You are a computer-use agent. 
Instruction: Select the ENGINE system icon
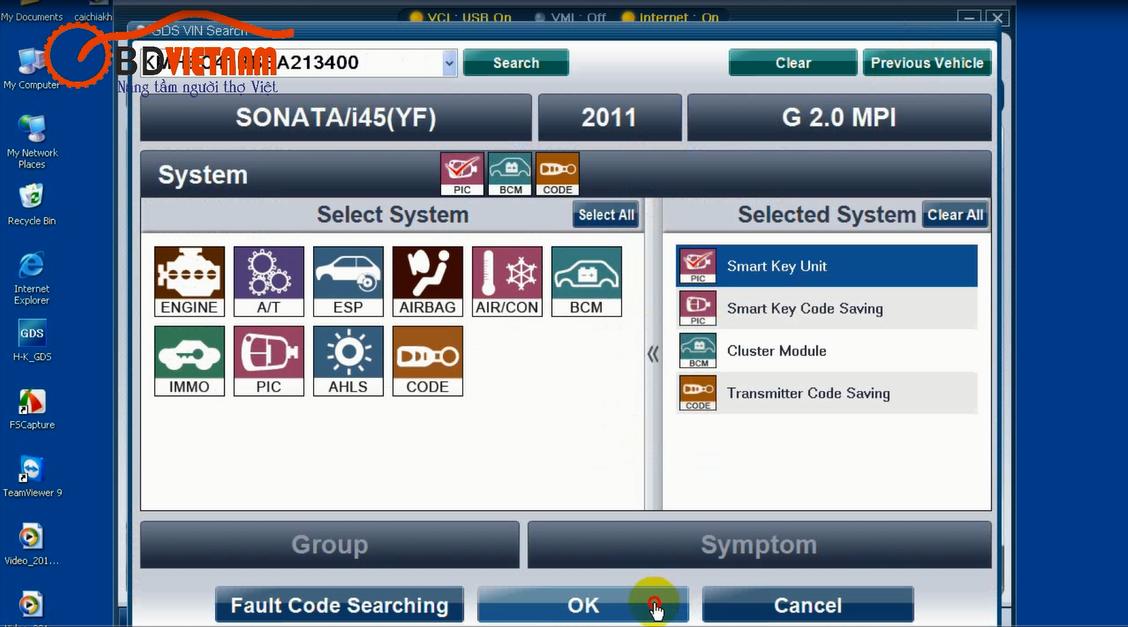[x=189, y=281]
